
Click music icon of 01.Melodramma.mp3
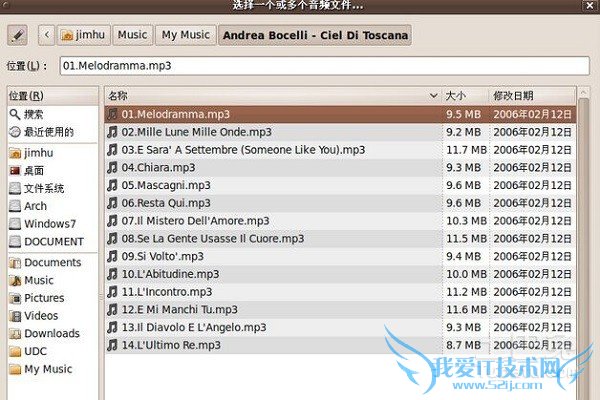click(x=112, y=114)
